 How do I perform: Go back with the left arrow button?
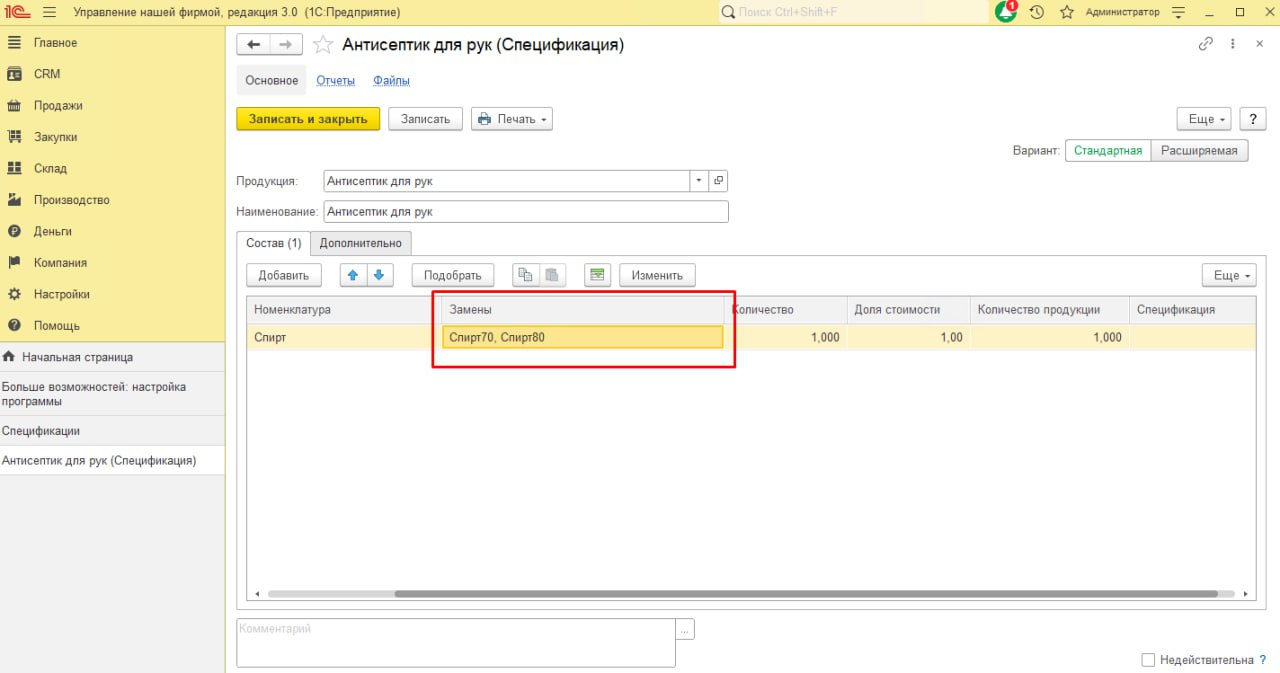point(253,45)
